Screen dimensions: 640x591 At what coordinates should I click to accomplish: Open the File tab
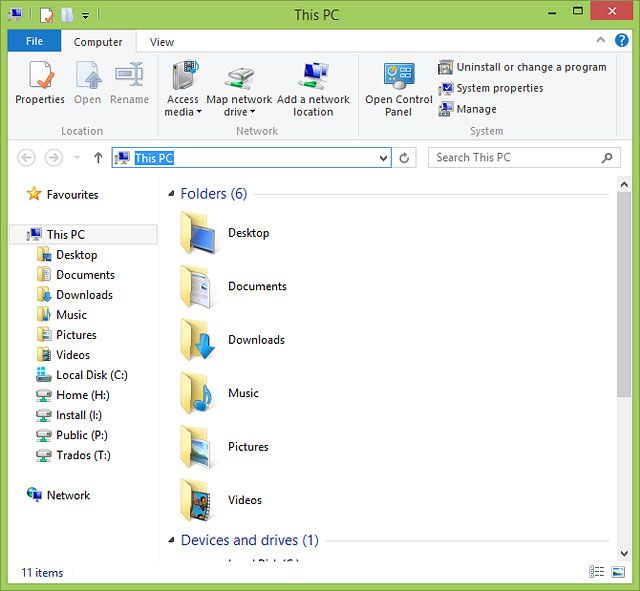tap(34, 41)
